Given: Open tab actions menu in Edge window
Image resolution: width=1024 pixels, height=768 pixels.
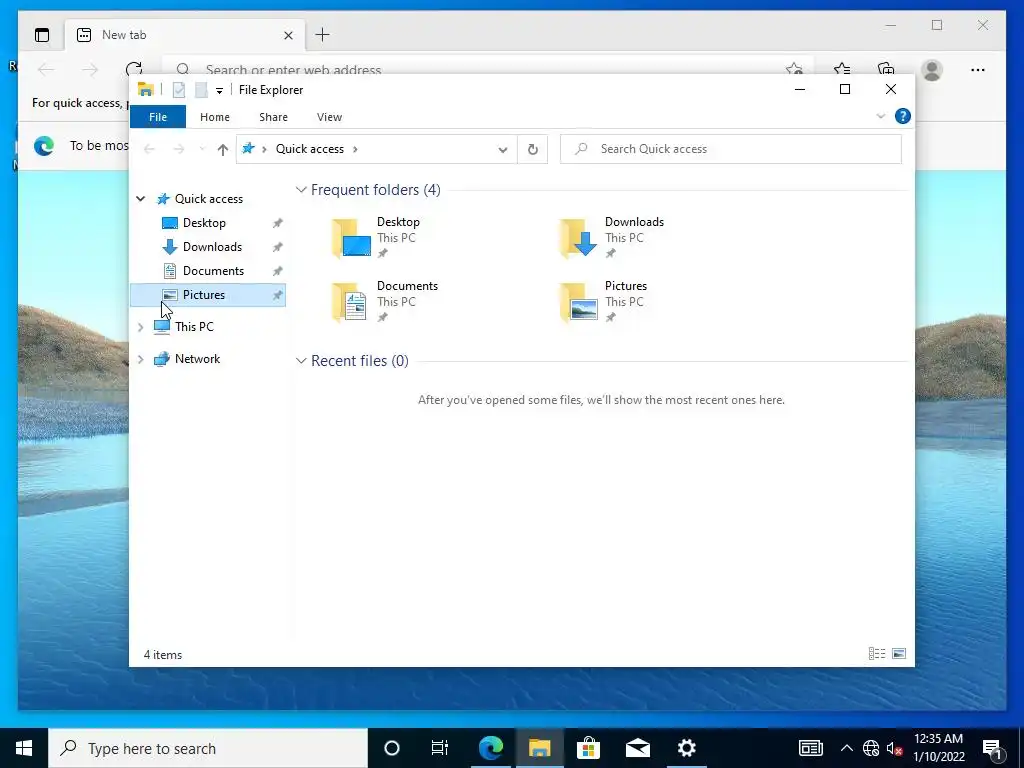Looking at the screenshot, I should click(x=42, y=35).
